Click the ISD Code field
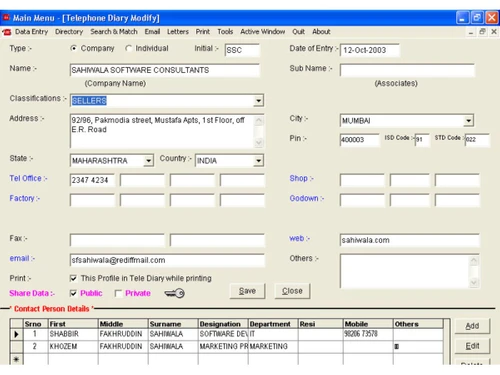 click(x=422, y=140)
